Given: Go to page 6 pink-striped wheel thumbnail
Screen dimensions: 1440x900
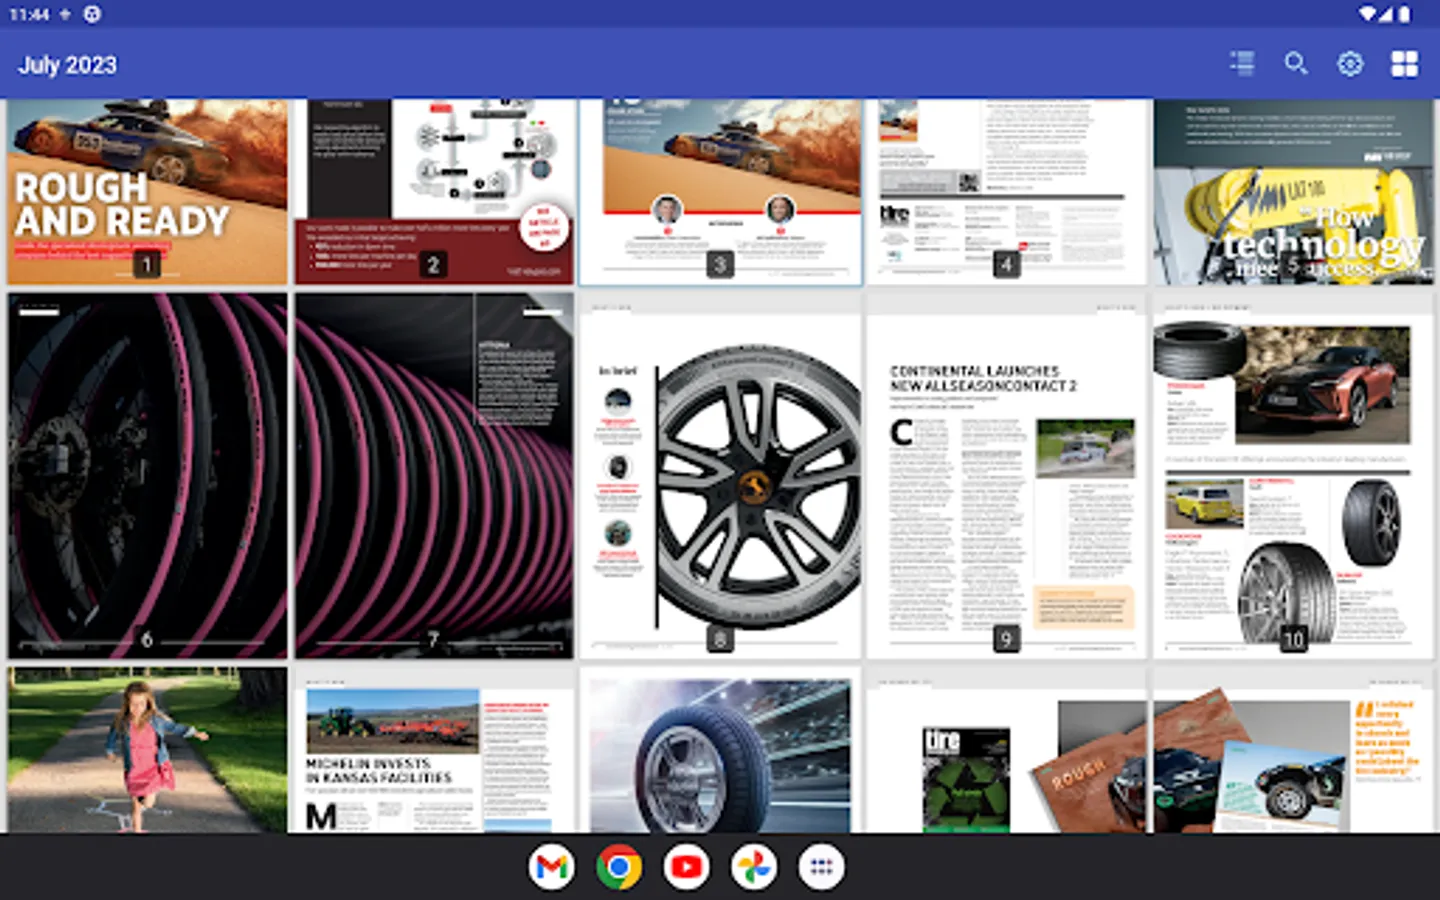Looking at the screenshot, I should coord(147,476).
